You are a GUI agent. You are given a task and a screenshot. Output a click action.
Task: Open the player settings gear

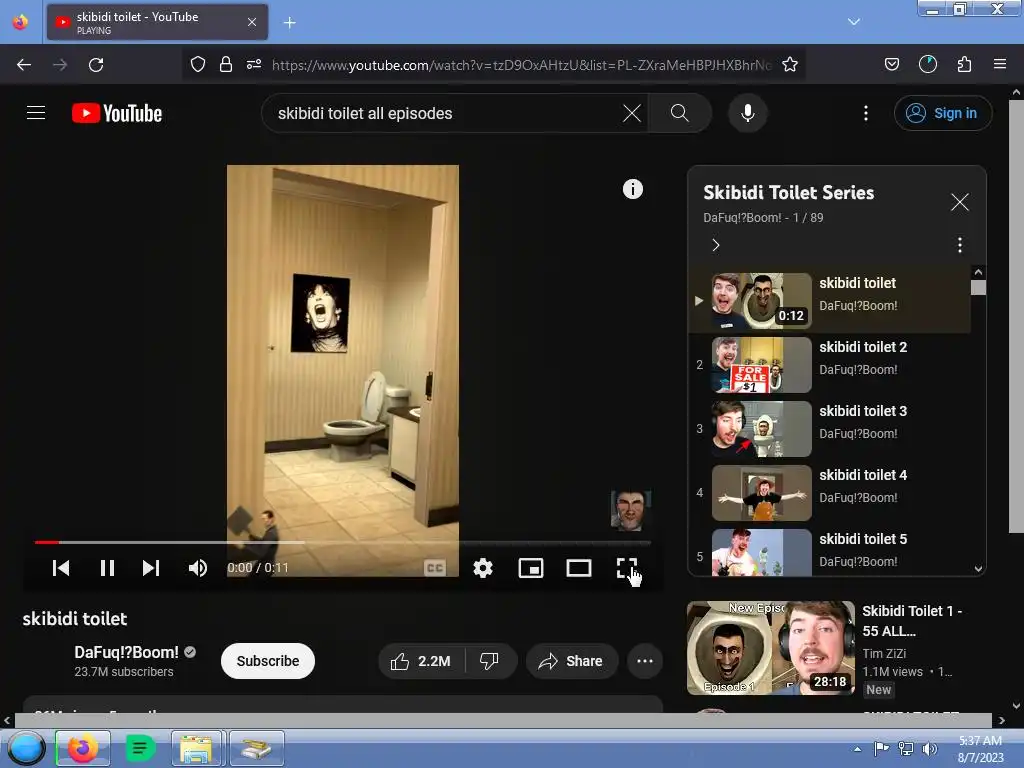coord(483,568)
